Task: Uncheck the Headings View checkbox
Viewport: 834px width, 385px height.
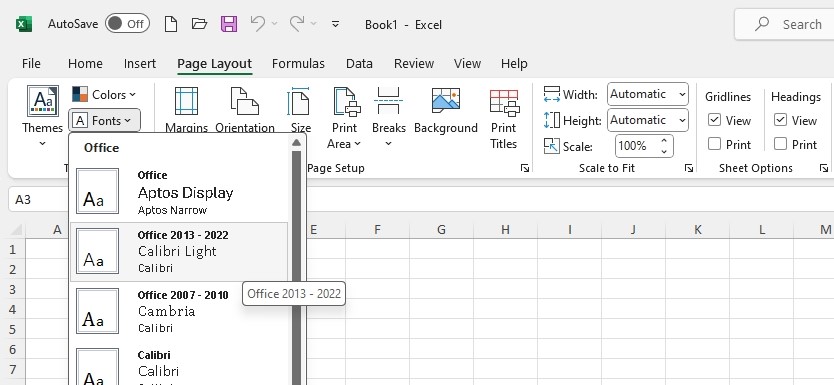Action: pos(780,120)
